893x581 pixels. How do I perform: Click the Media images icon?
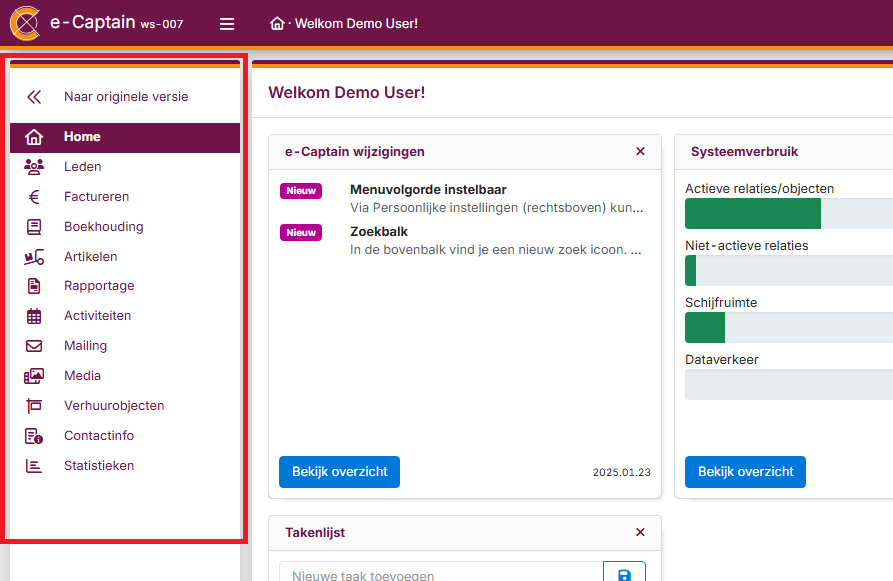(x=34, y=376)
